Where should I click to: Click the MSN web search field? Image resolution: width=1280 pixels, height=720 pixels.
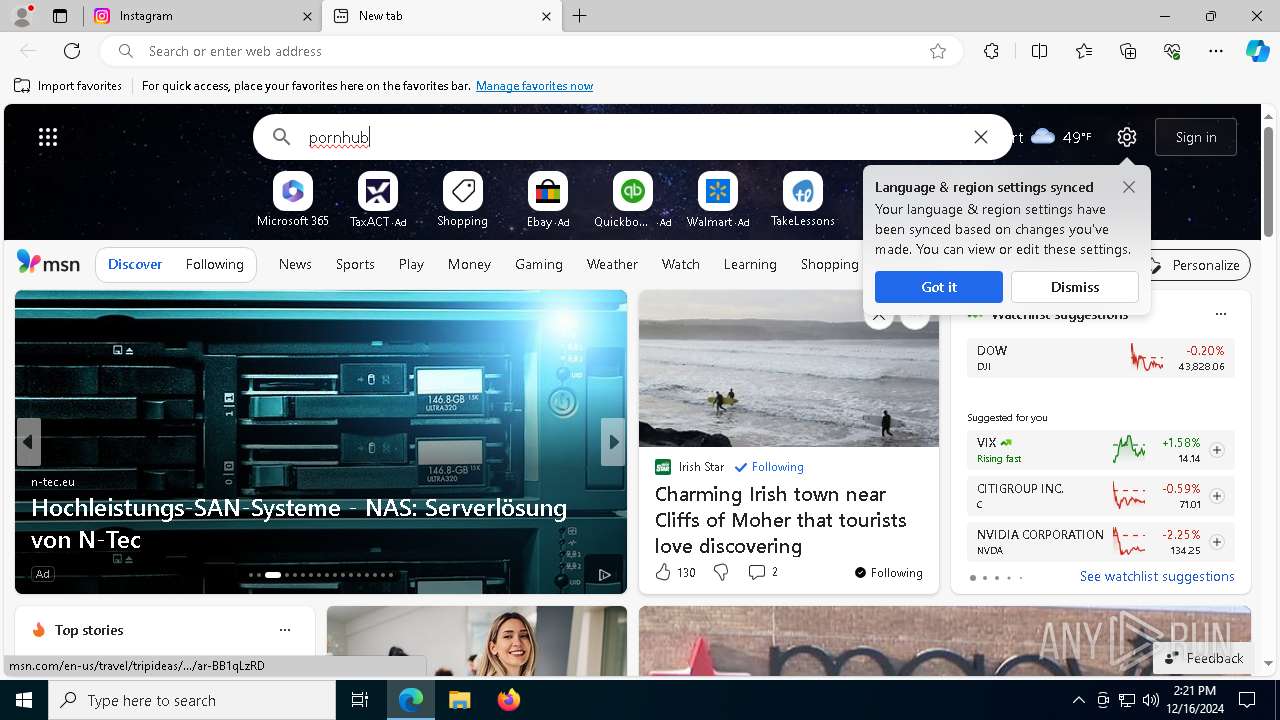click(635, 137)
